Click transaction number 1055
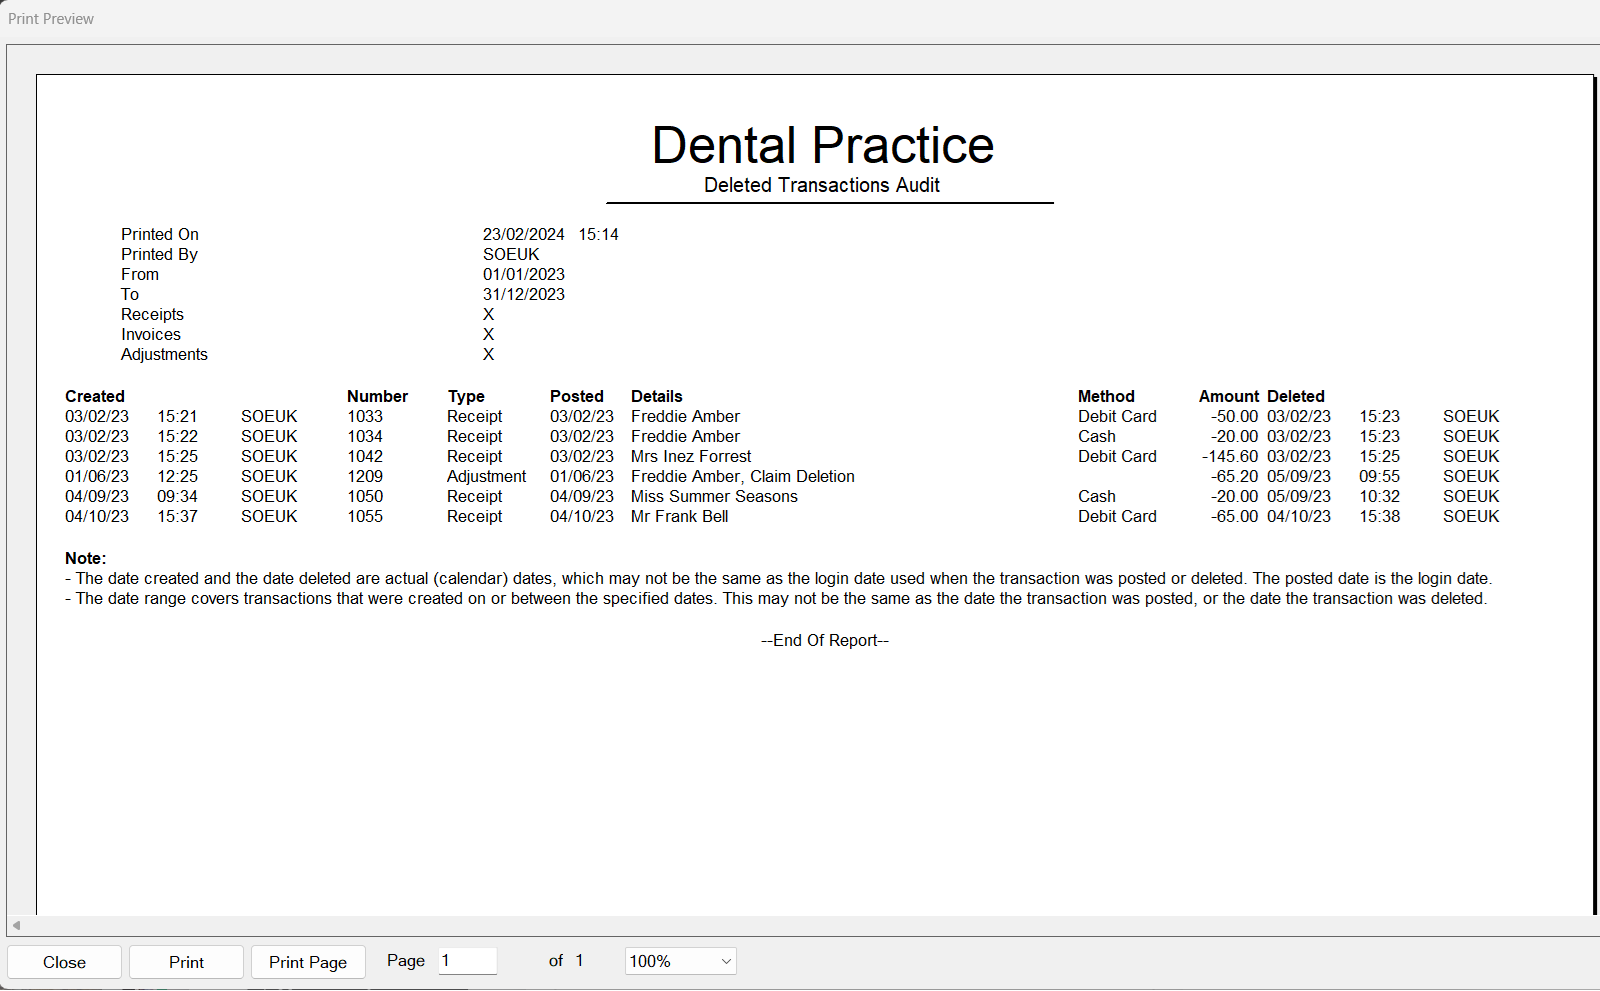The height and width of the screenshot is (991, 1600). pos(365,516)
